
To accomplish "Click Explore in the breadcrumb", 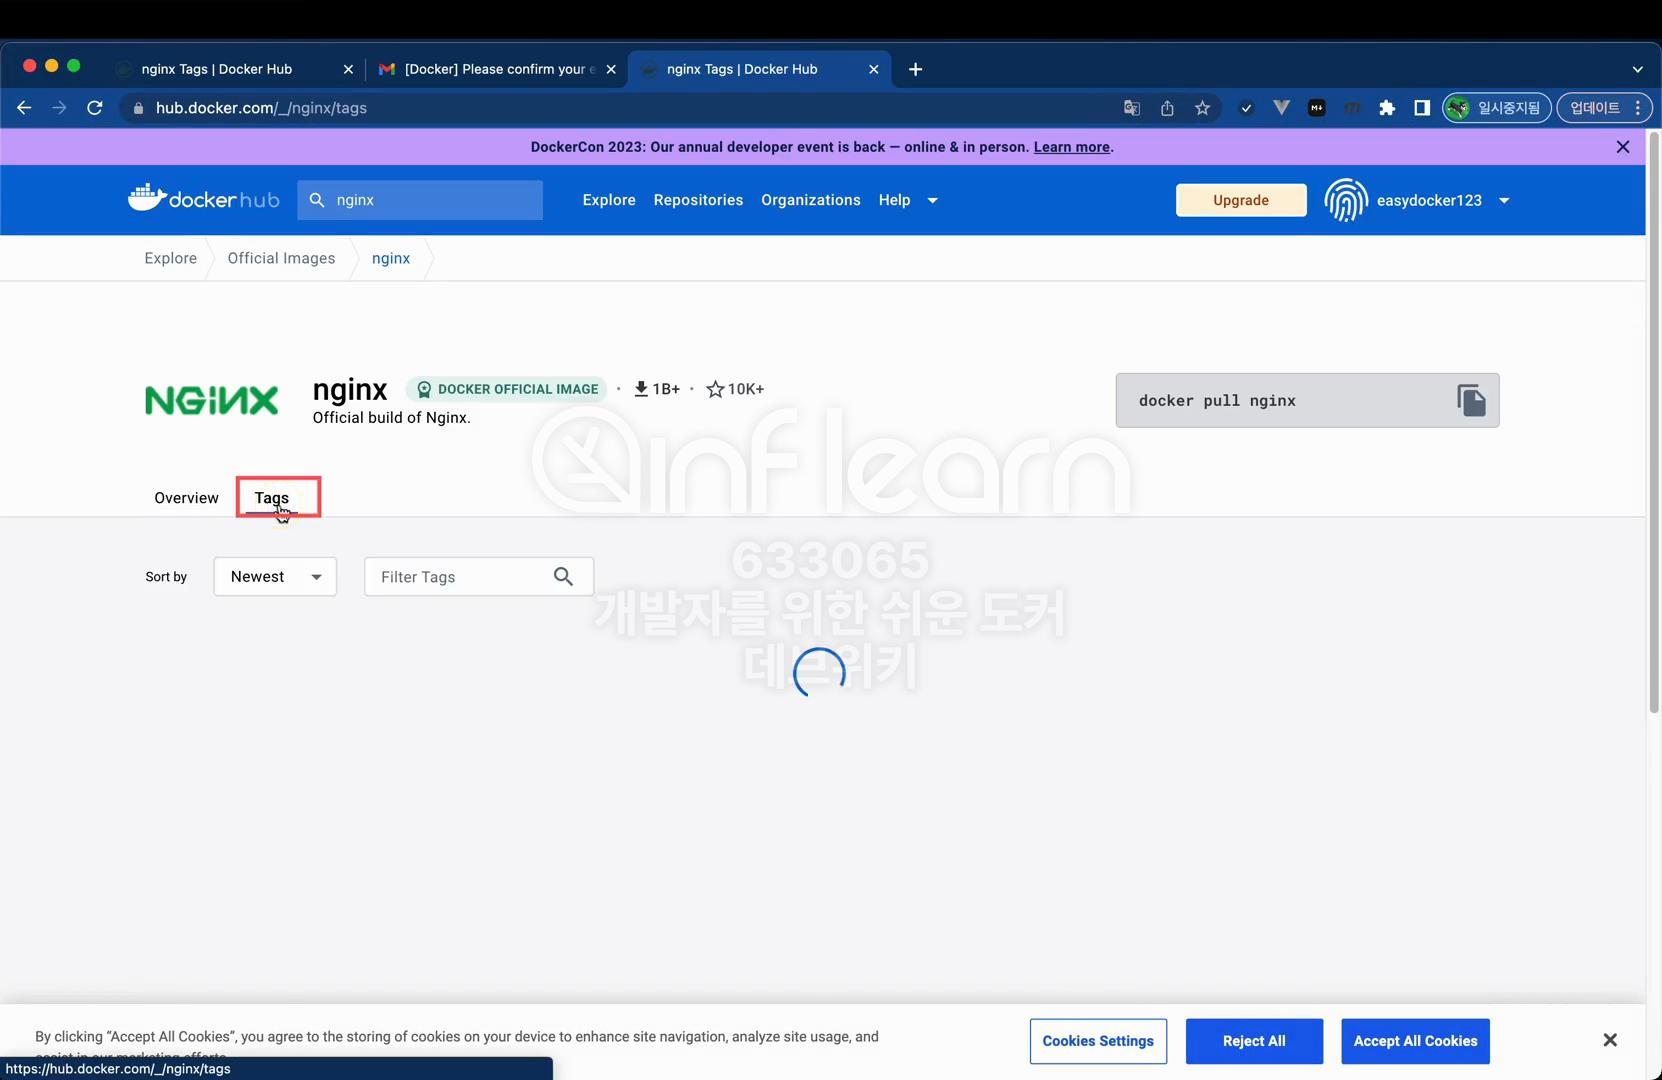I will (x=171, y=258).
